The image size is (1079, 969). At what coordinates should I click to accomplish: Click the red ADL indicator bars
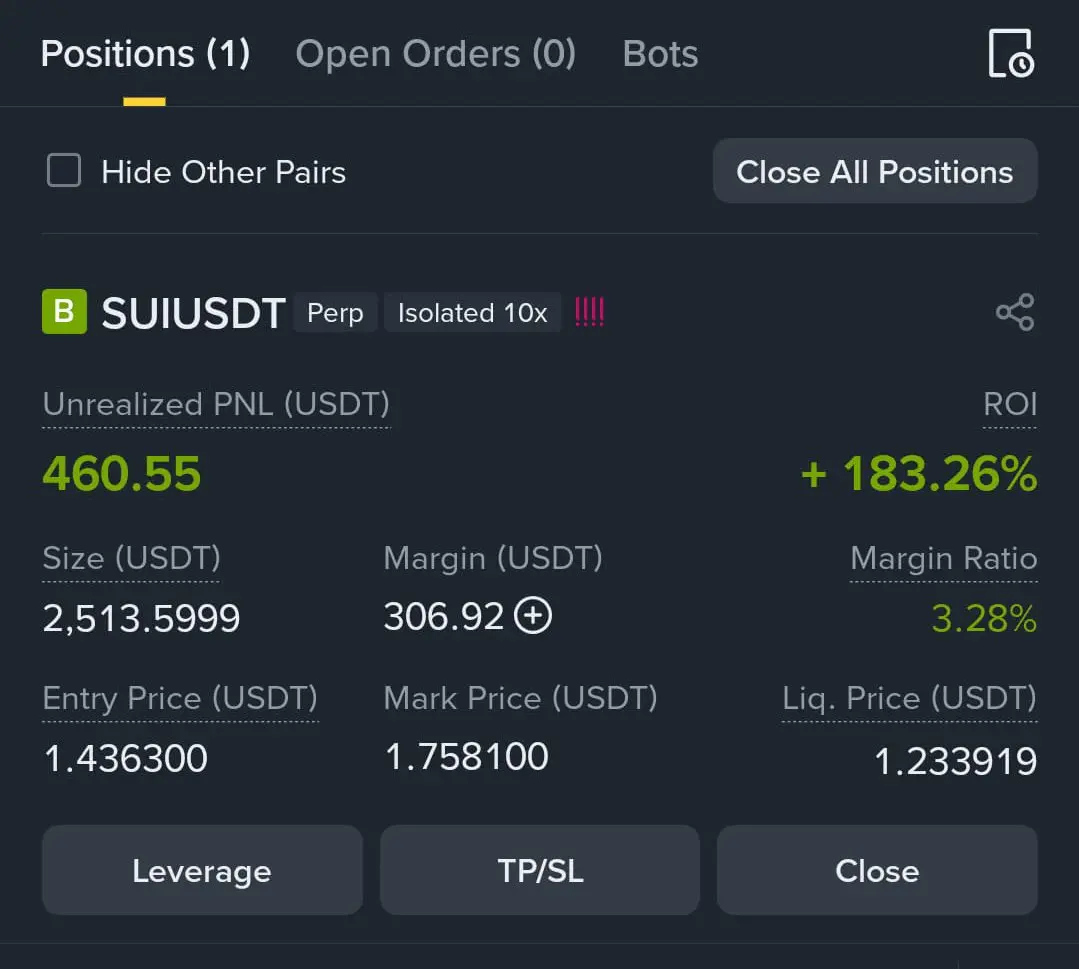click(589, 313)
